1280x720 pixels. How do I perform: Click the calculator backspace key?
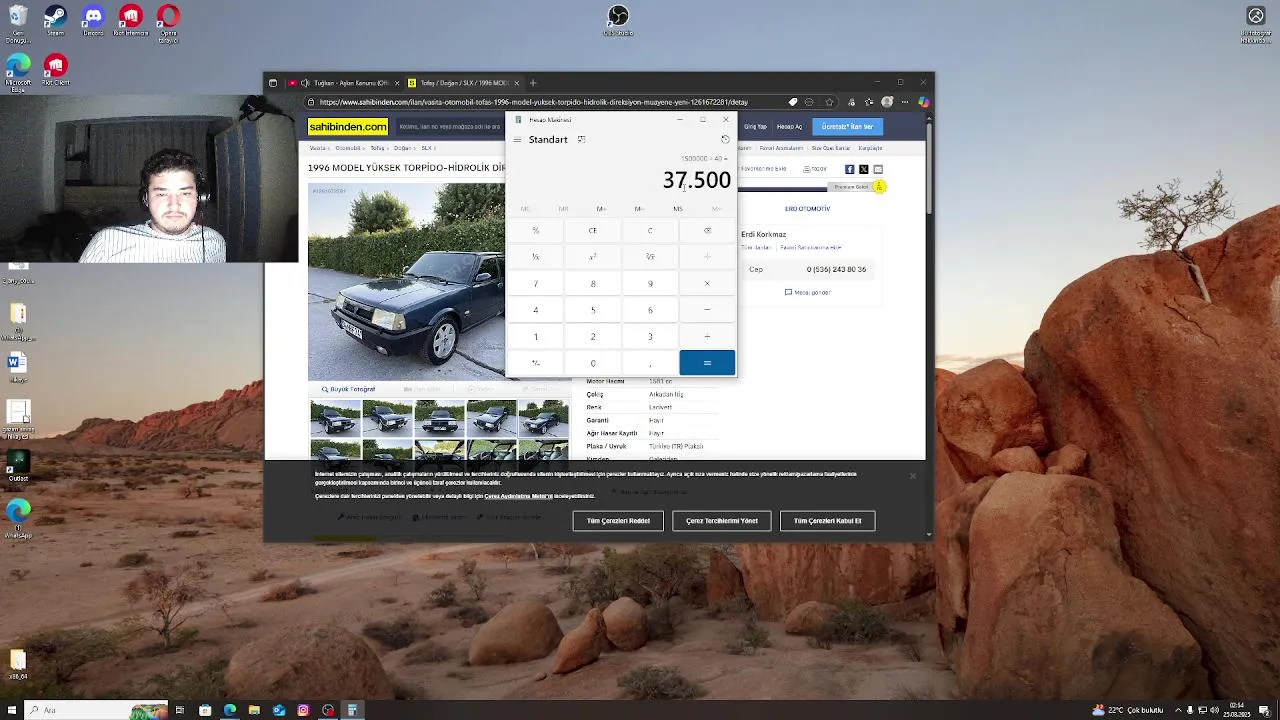click(707, 230)
